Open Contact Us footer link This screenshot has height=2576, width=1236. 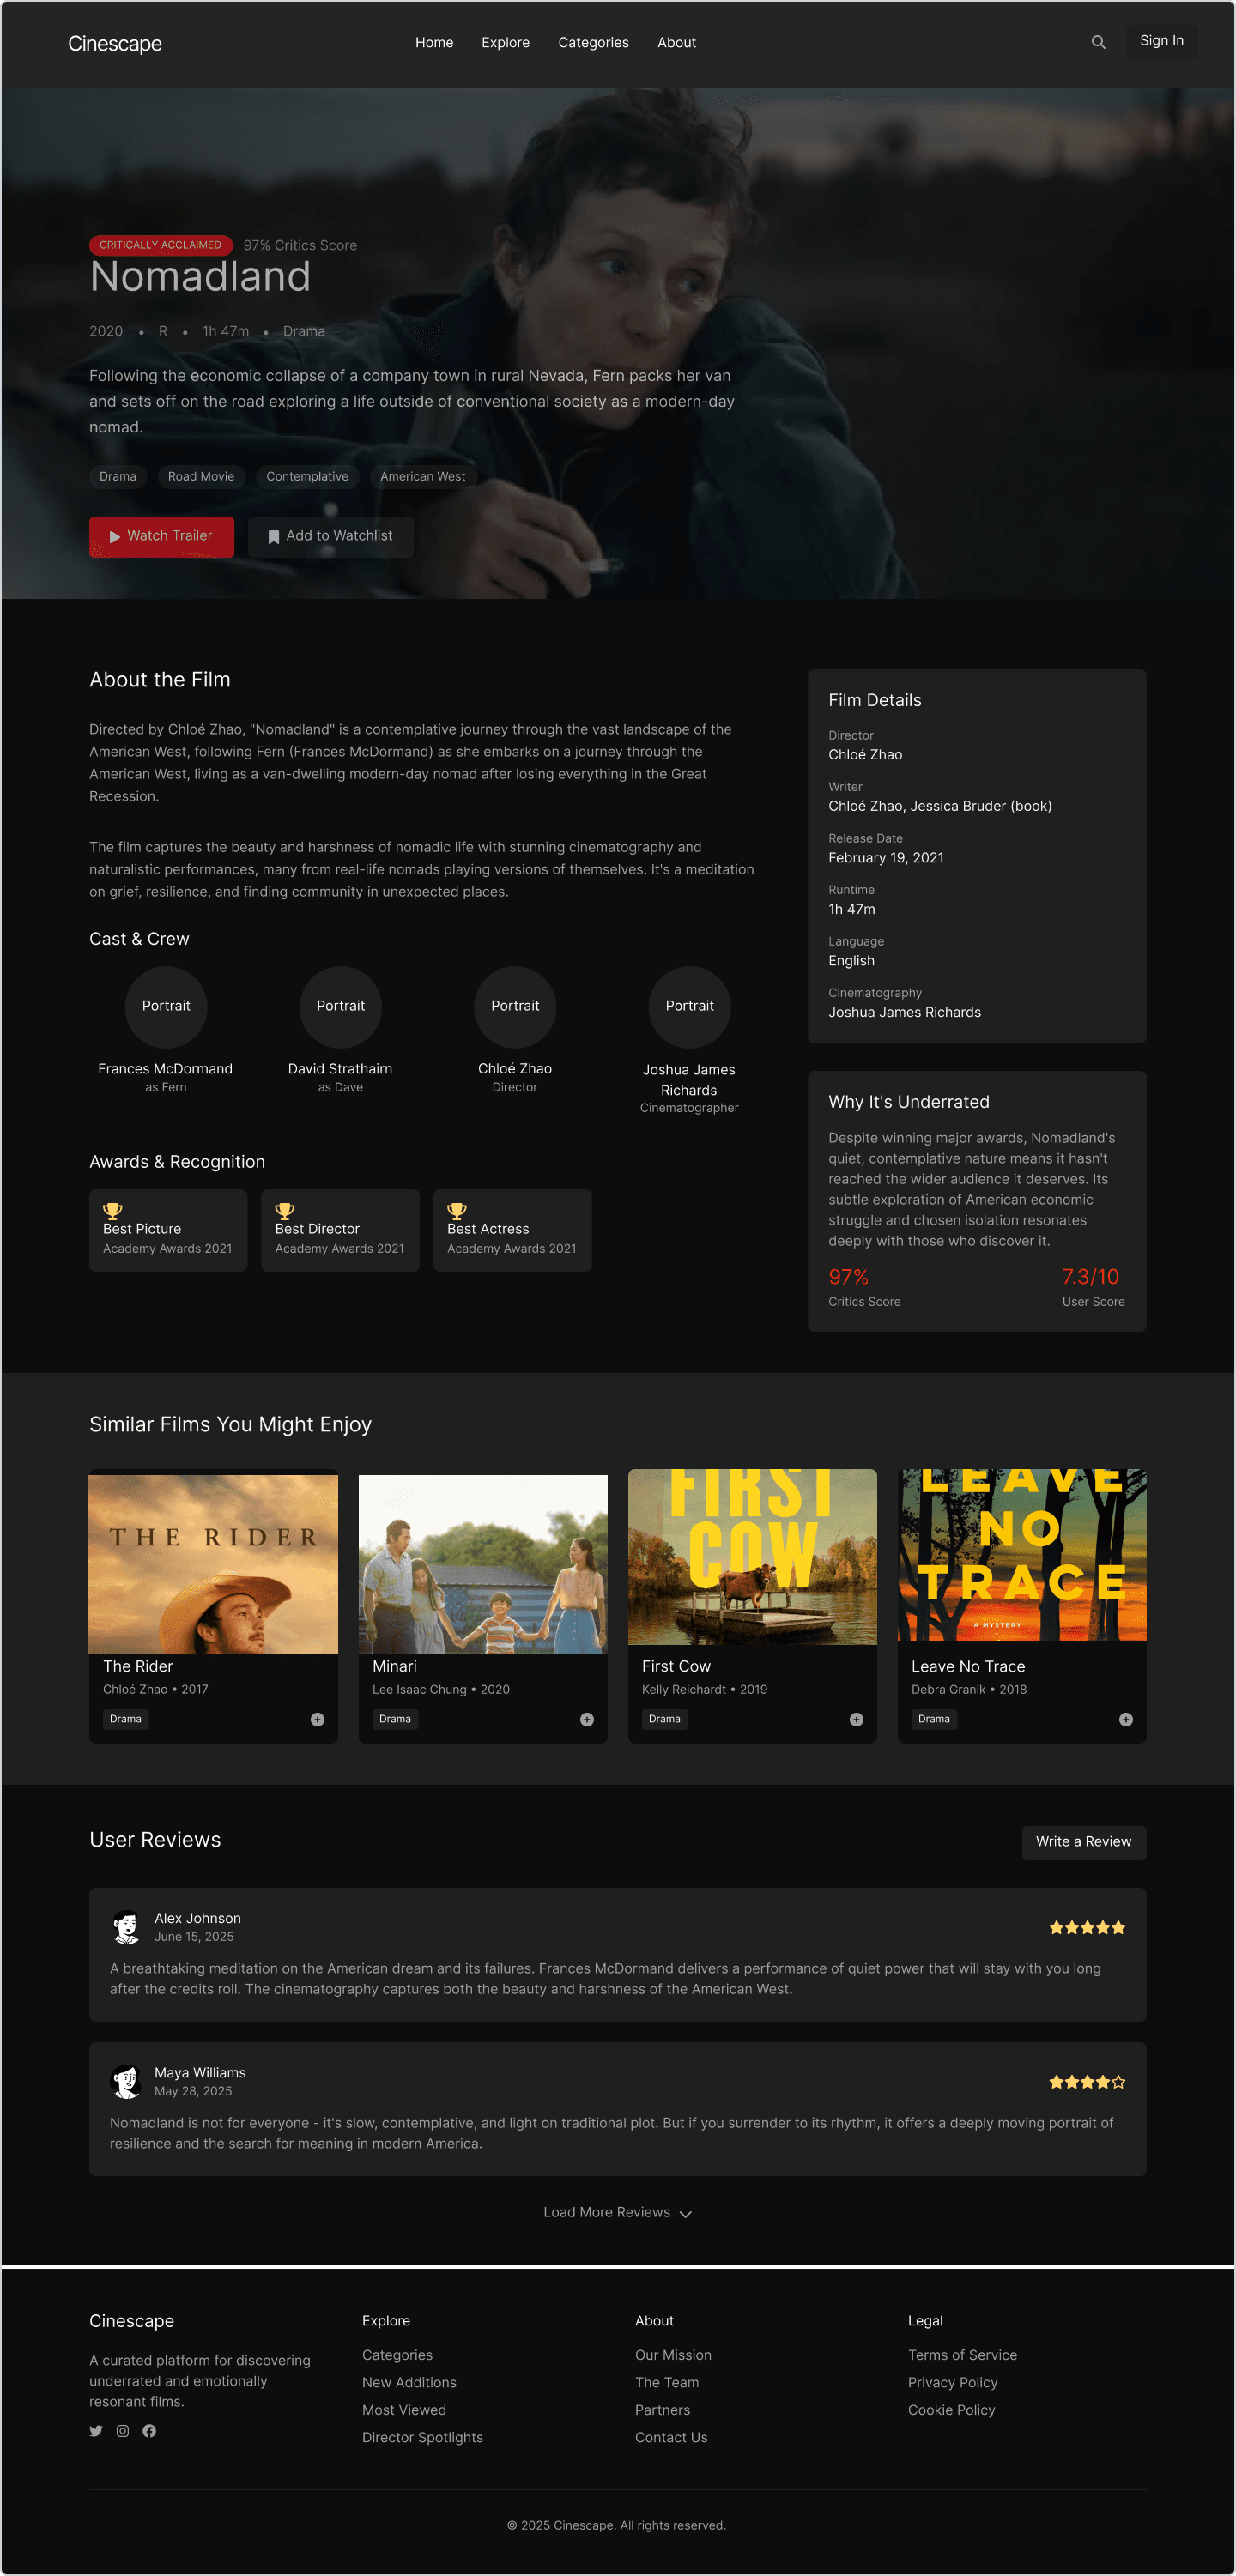pyautogui.click(x=671, y=2437)
